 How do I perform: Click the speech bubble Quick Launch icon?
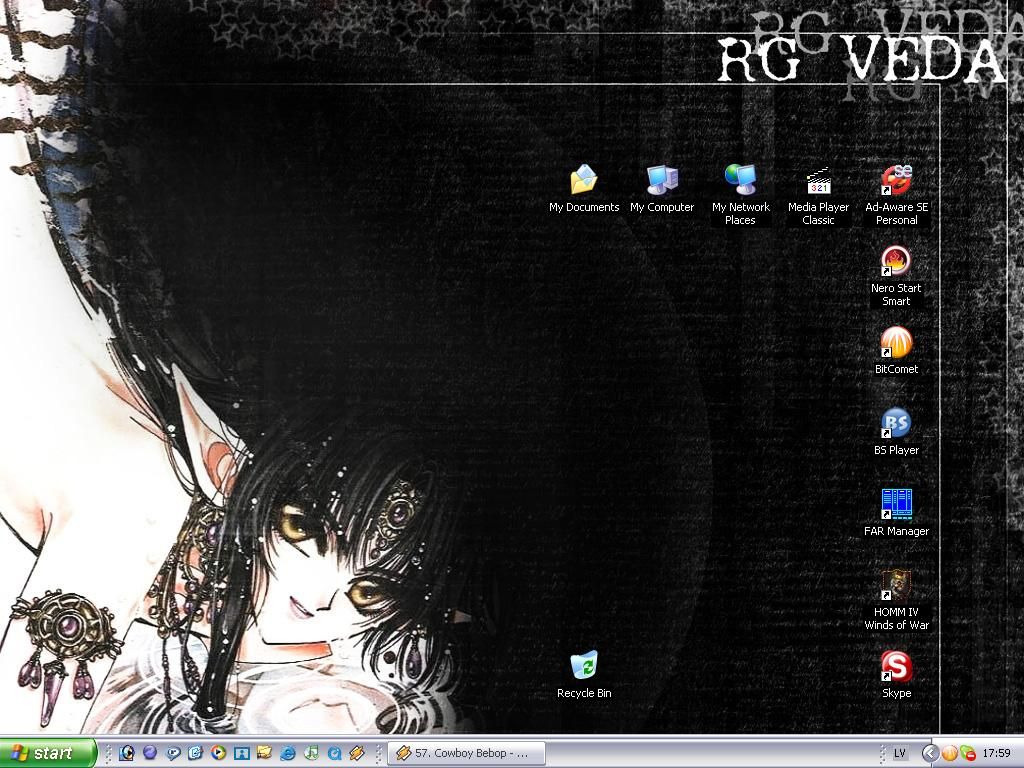click(172, 753)
